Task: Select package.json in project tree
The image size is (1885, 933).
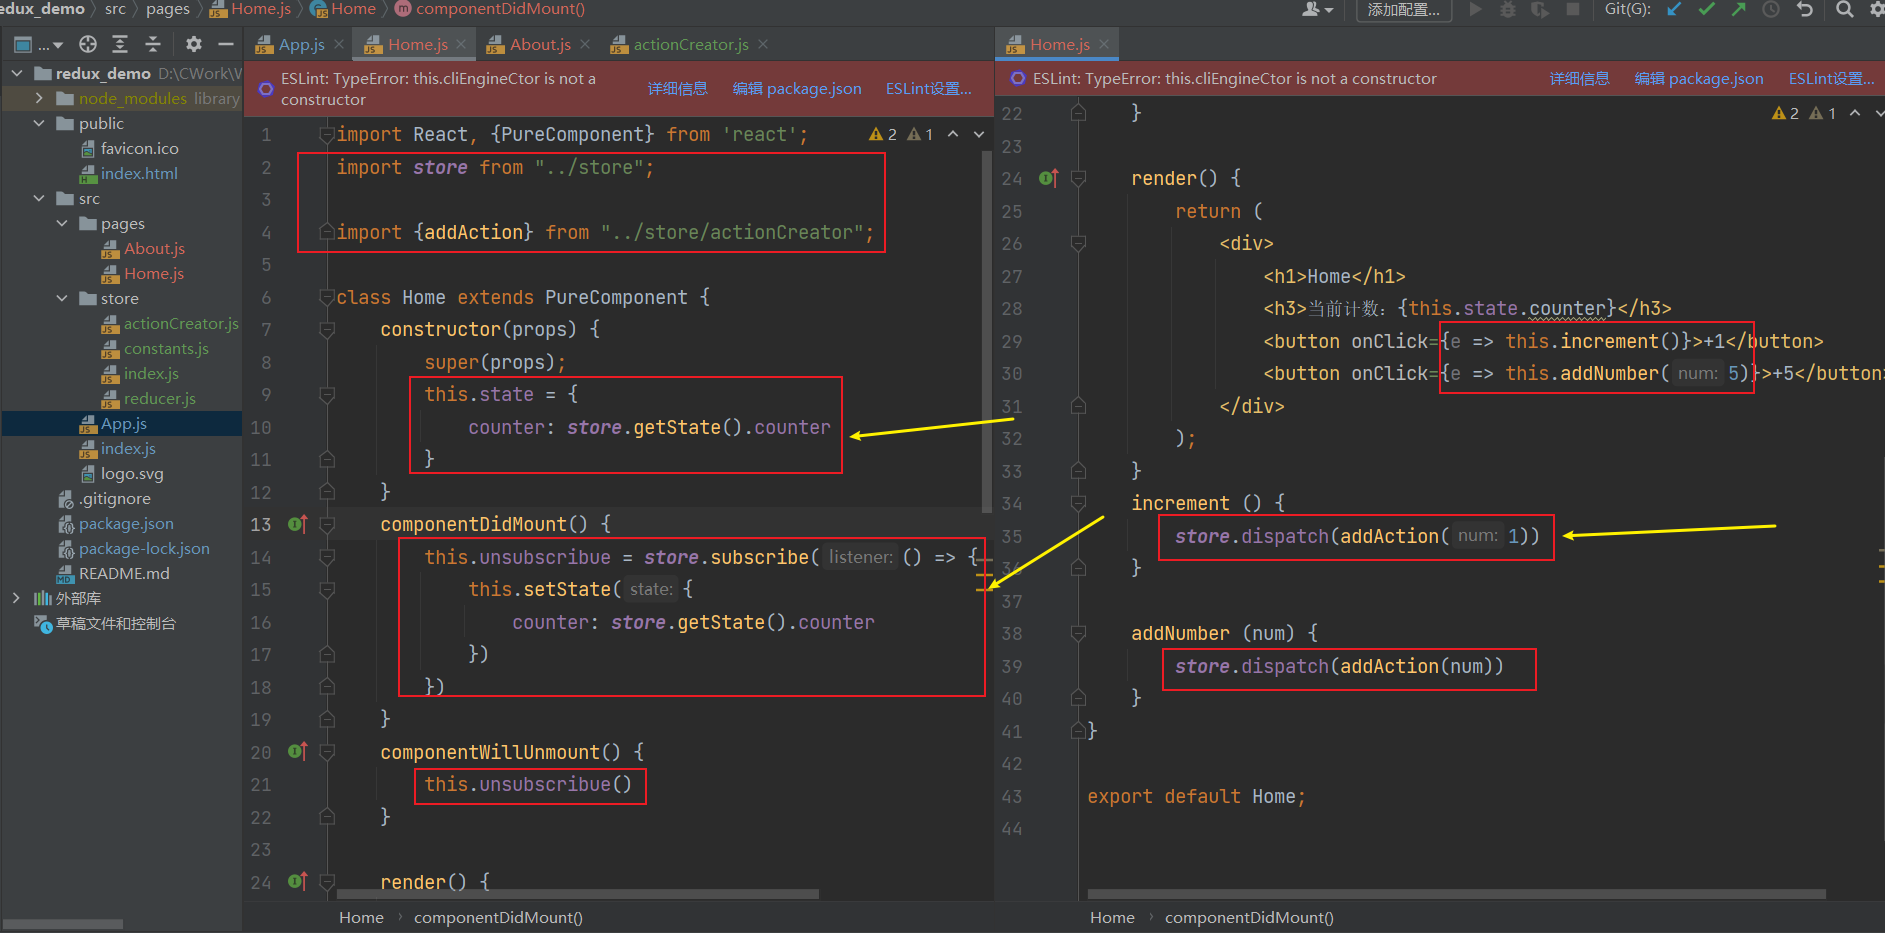Action: pyautogui.click(x=126, y=523)
